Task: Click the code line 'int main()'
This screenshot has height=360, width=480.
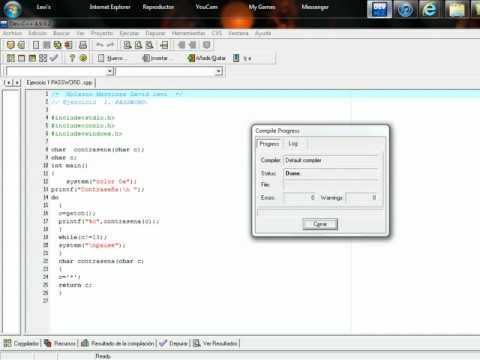Action: point(69,166)
